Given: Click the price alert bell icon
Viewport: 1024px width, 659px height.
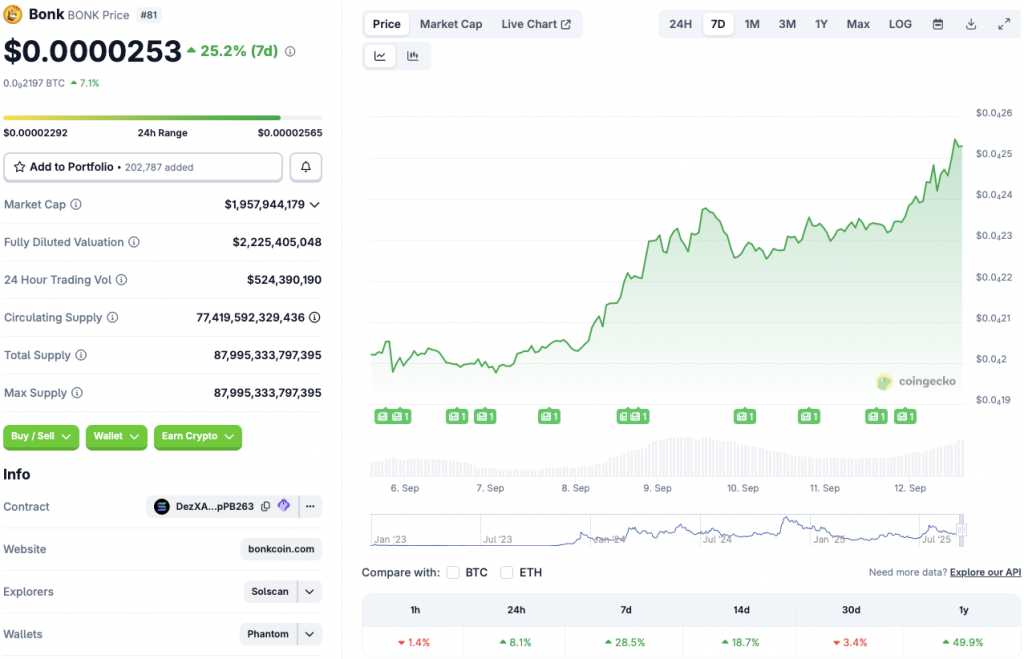Looking at the screenshot, I should point(306,167).
